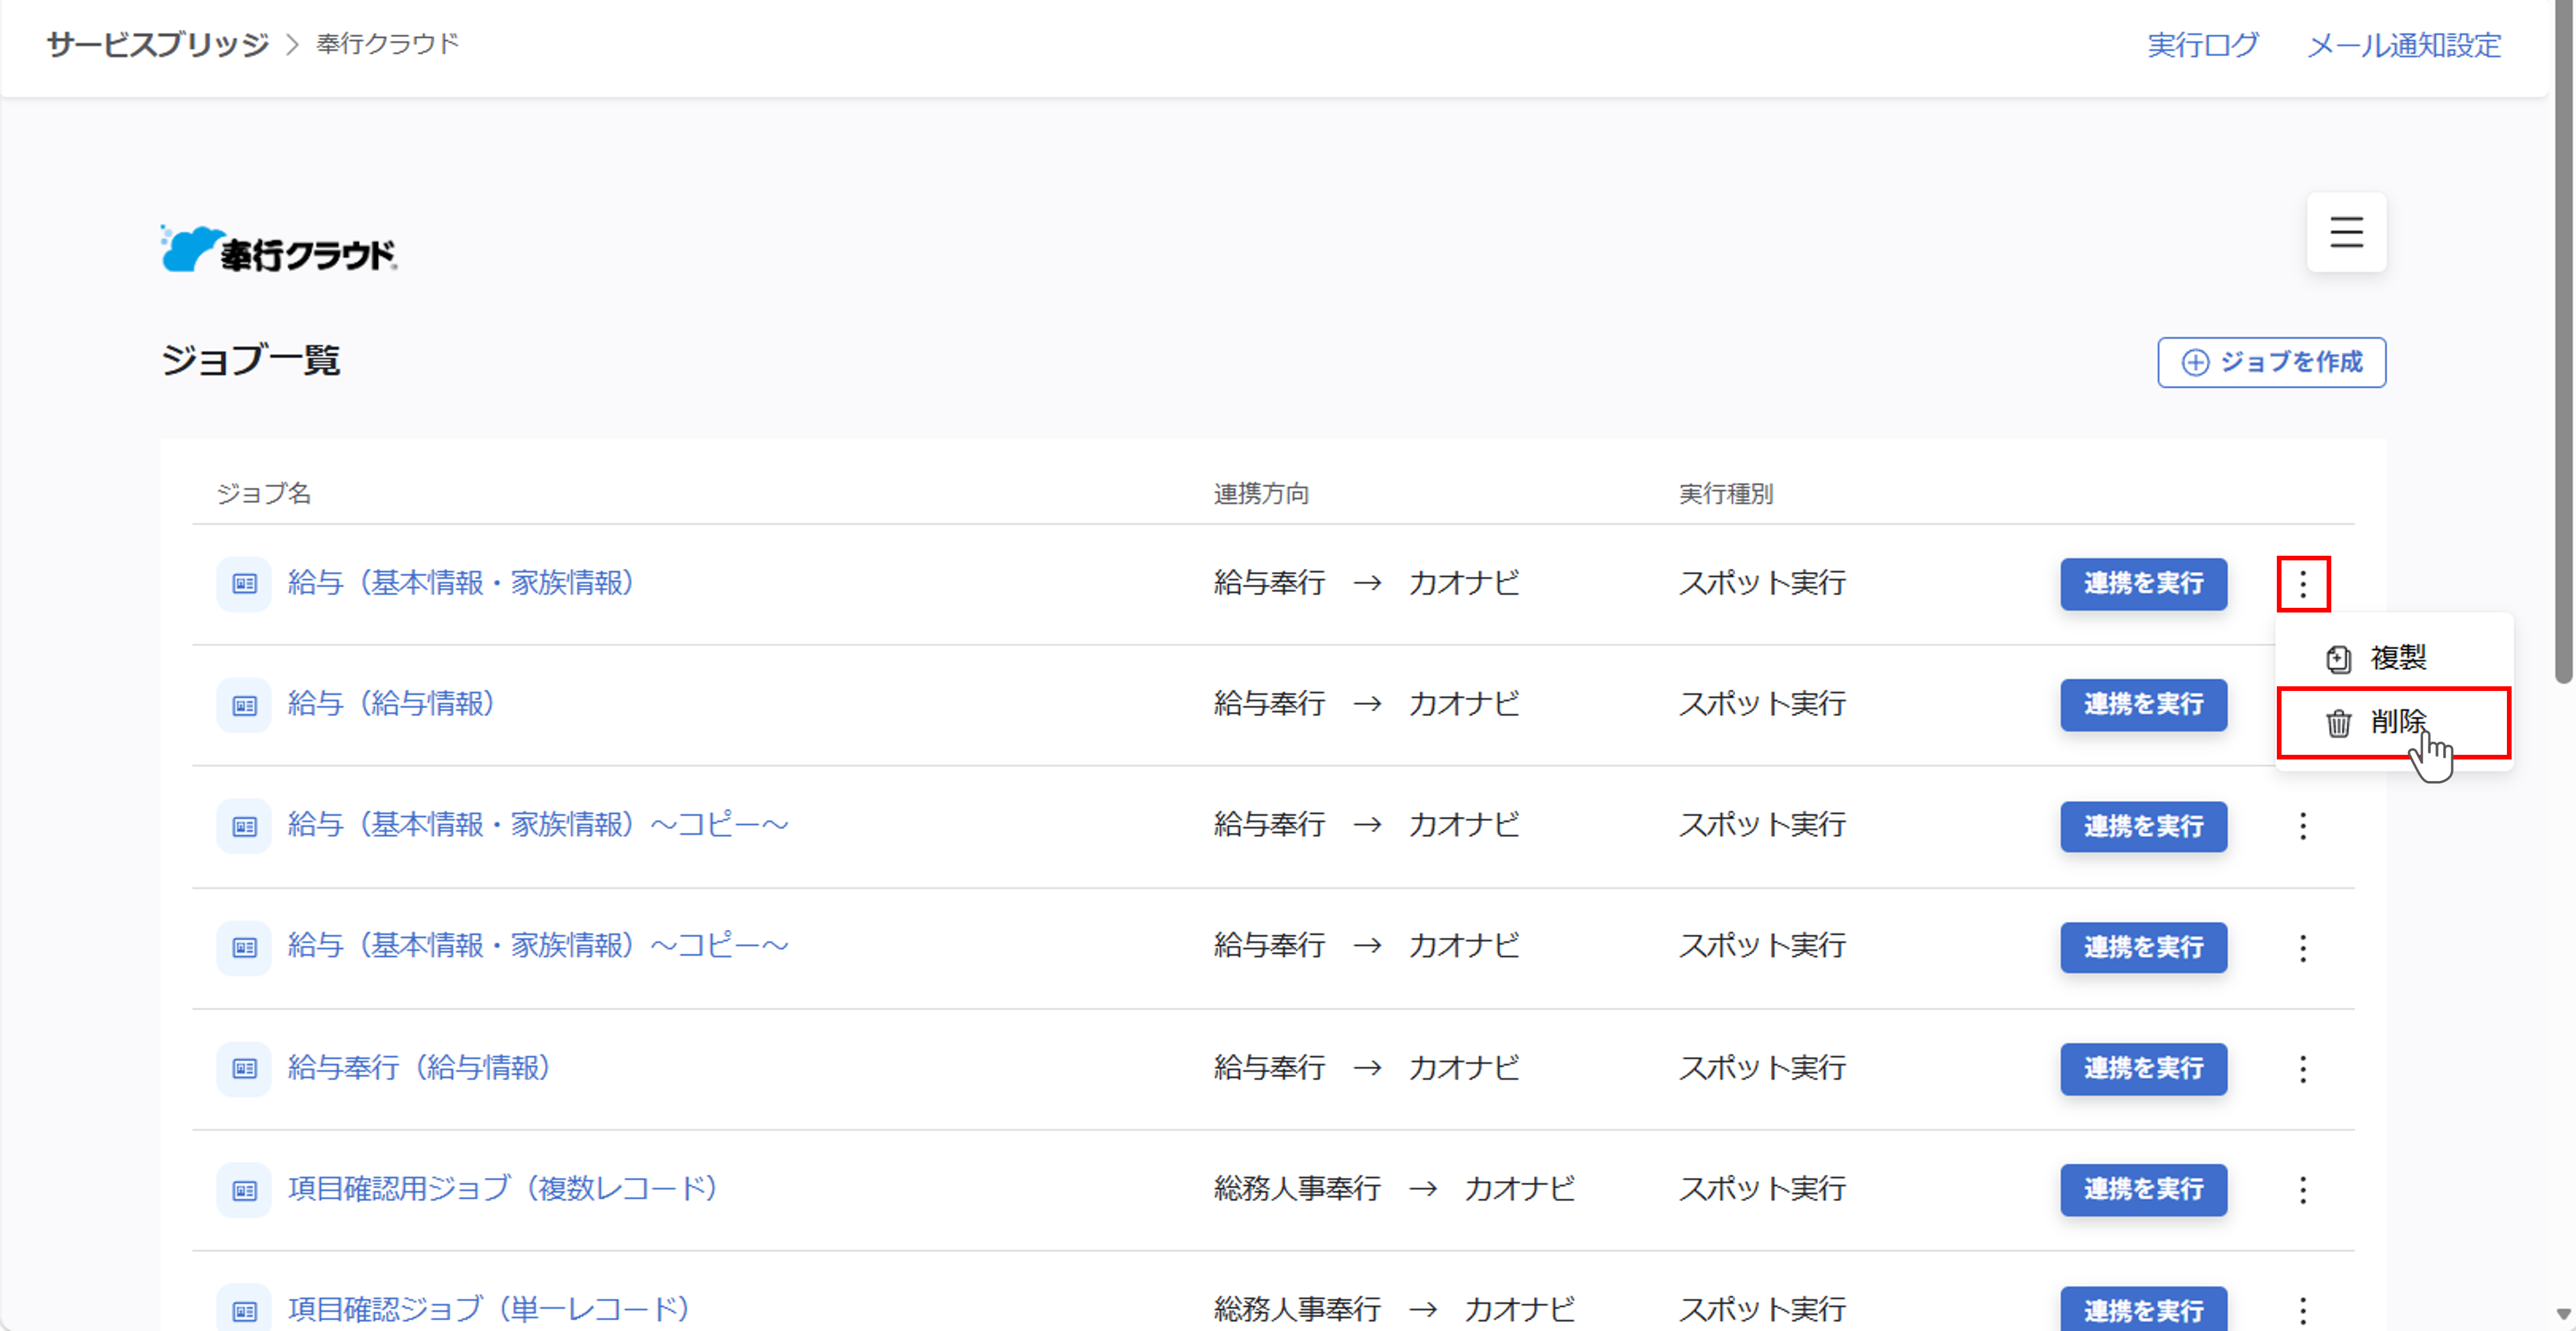Click job icon beside 項目確認用ジョブ（複数レコード）
The image size is (2576, 1331).
244,1190
